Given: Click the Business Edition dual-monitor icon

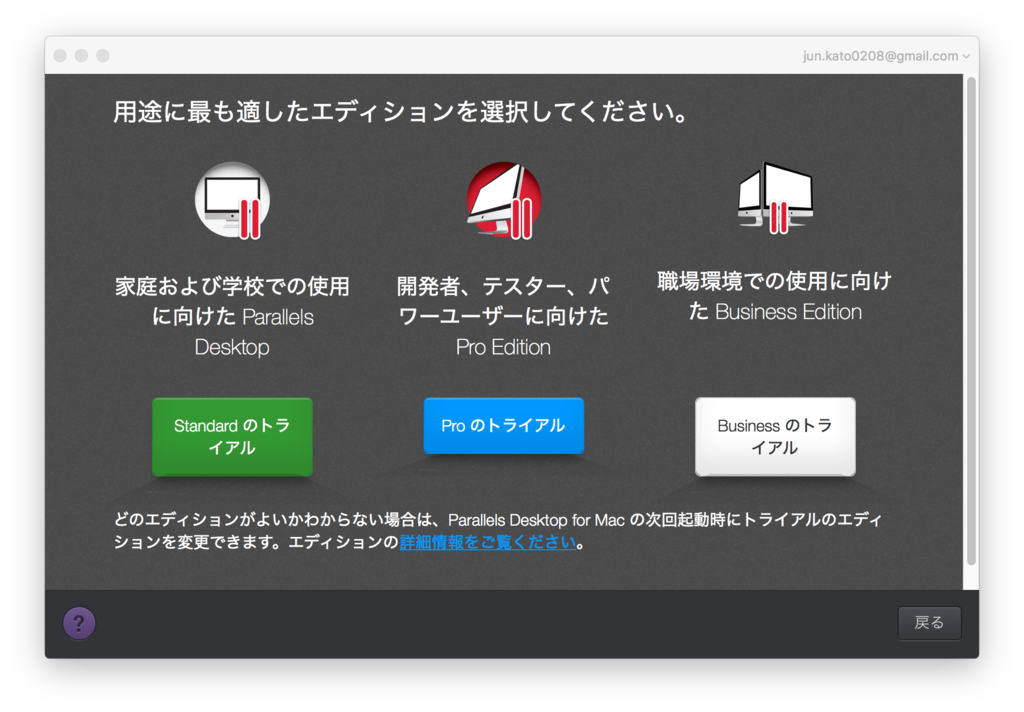Looking at the screenshot, I should 775,199.
